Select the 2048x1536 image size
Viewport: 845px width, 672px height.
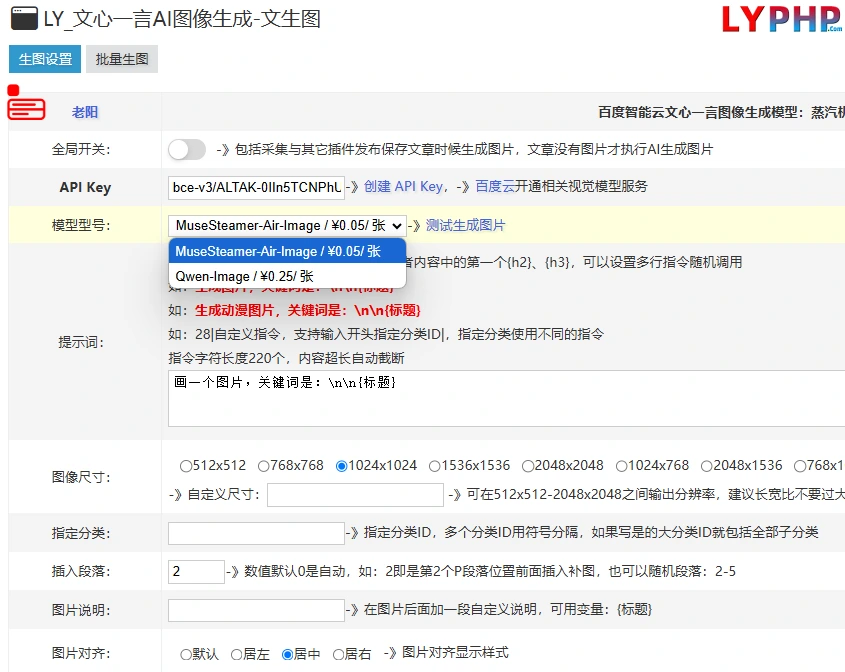[x=707, y=466]
